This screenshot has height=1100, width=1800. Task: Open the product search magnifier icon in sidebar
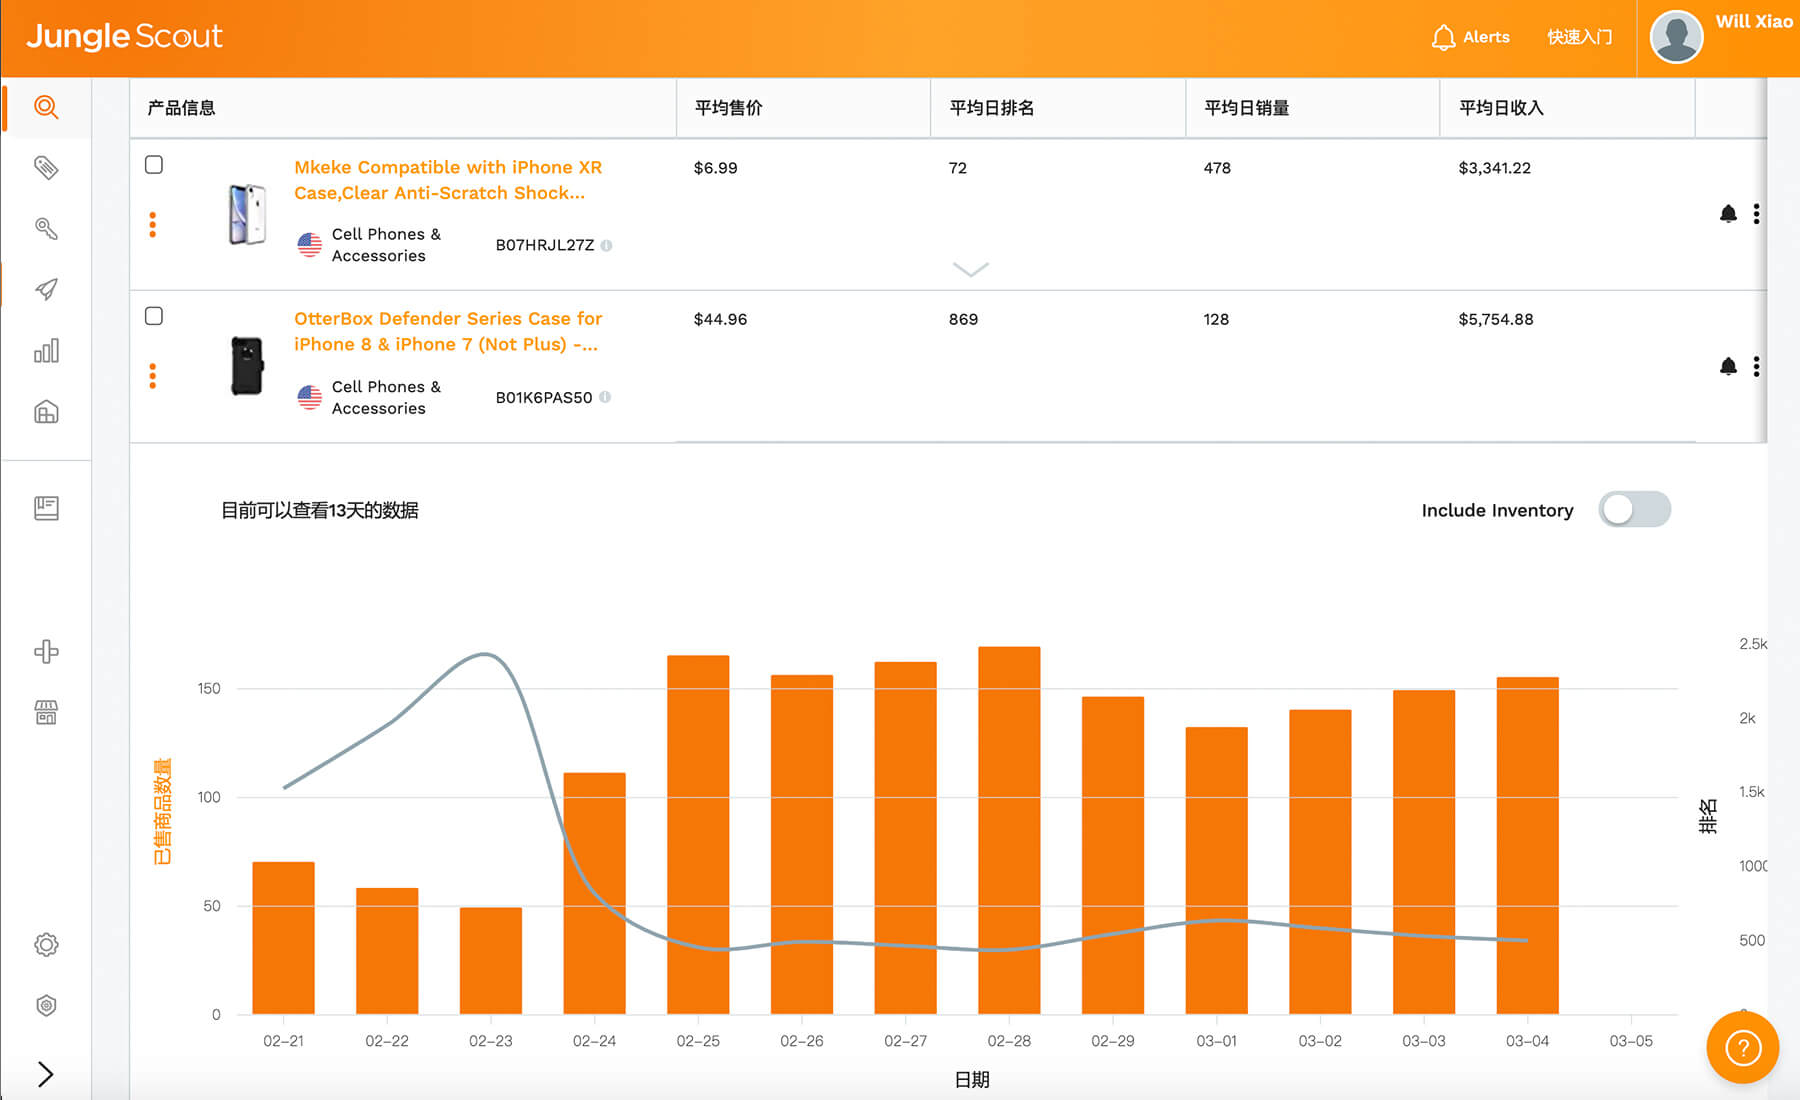pyautogui.click(x=46, y=107)
